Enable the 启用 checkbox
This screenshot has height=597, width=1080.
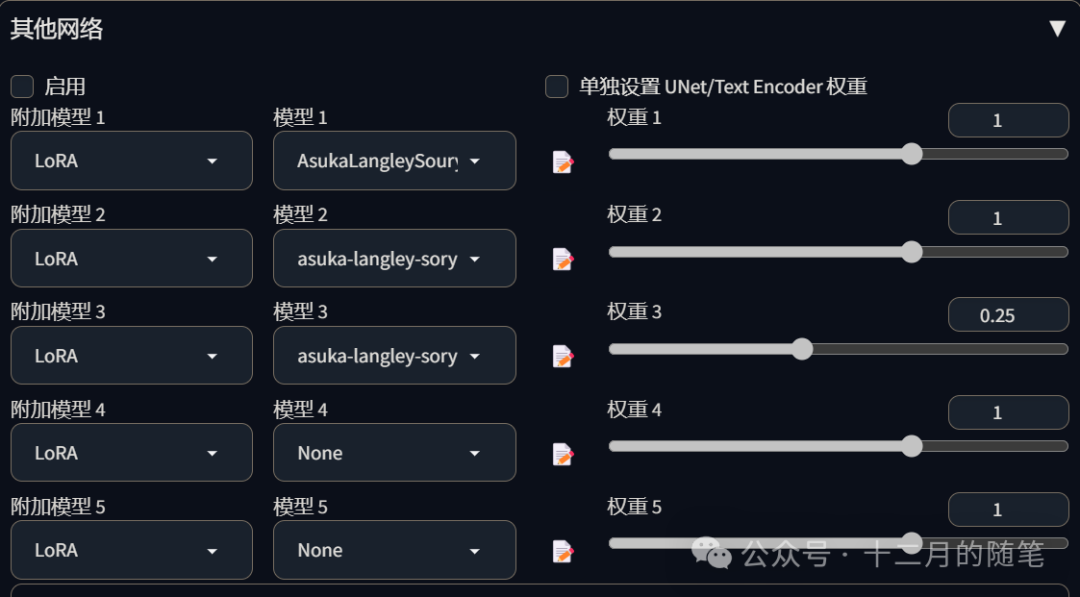pos(22,86)
